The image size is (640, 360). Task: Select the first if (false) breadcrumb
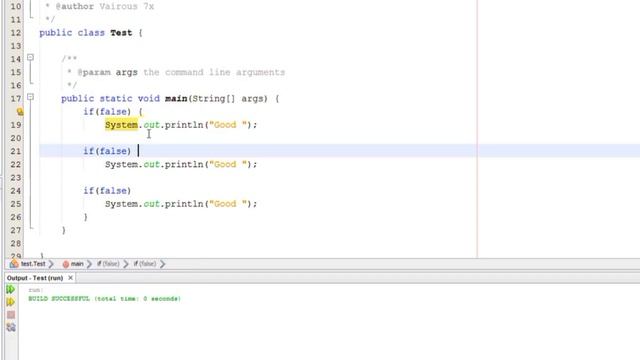(108, 264)
